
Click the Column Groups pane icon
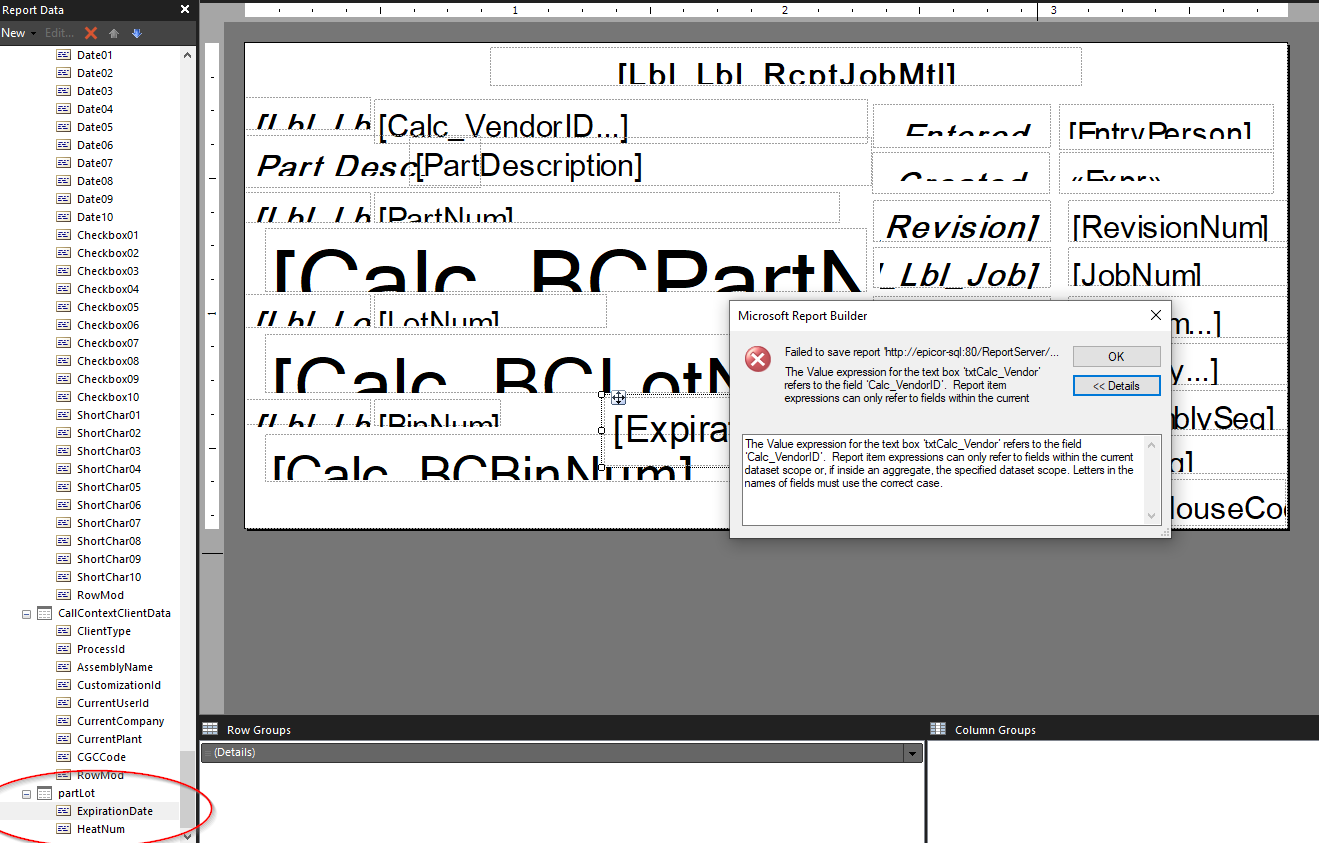pyautogui.click(x=938, y=729)
